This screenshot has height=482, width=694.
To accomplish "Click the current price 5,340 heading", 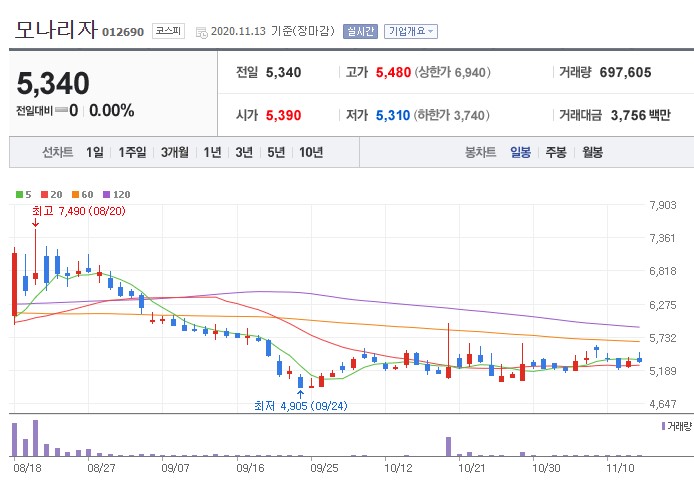I will [x=53, y=83].
